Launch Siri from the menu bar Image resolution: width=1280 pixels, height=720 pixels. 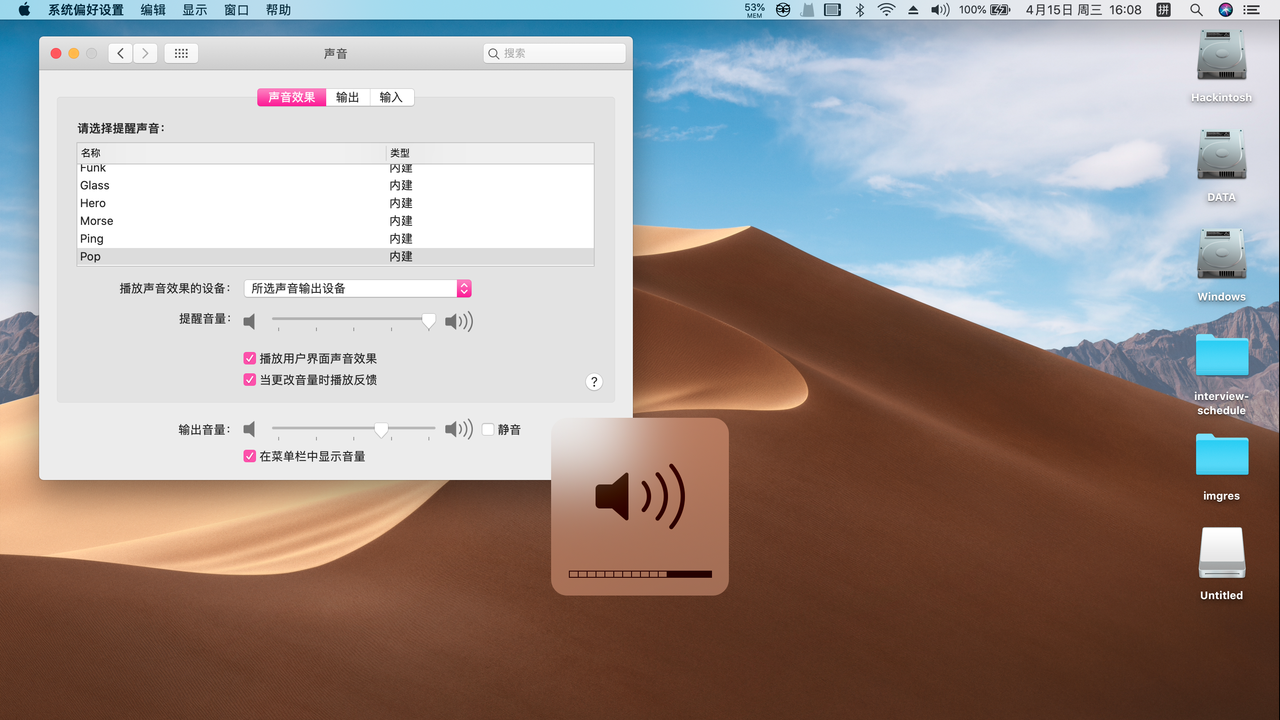point(1225,10)
